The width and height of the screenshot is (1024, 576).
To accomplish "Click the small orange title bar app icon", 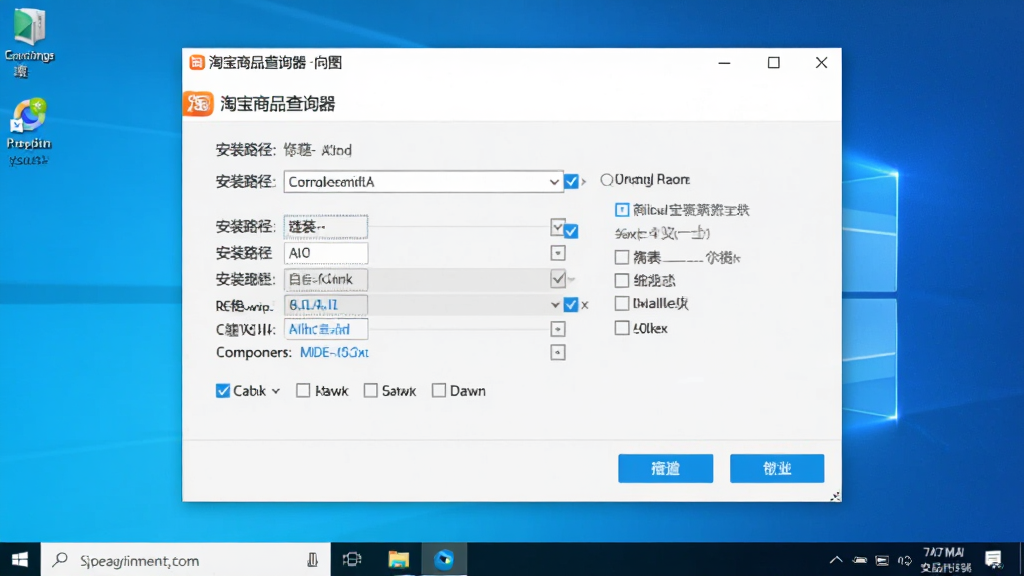I will 197,62.
